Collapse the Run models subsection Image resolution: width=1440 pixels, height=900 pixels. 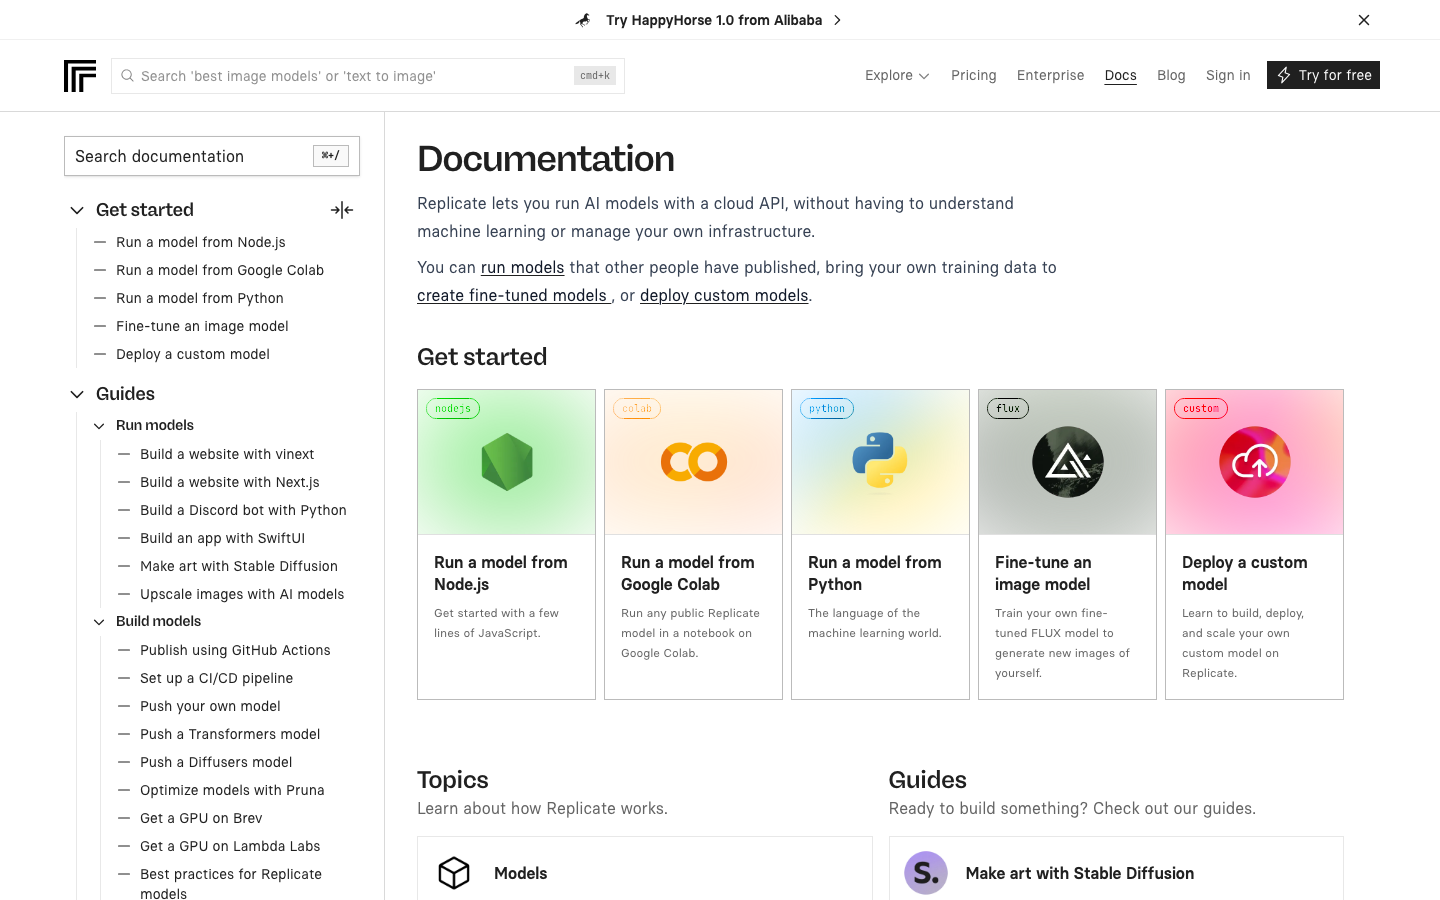99,426
